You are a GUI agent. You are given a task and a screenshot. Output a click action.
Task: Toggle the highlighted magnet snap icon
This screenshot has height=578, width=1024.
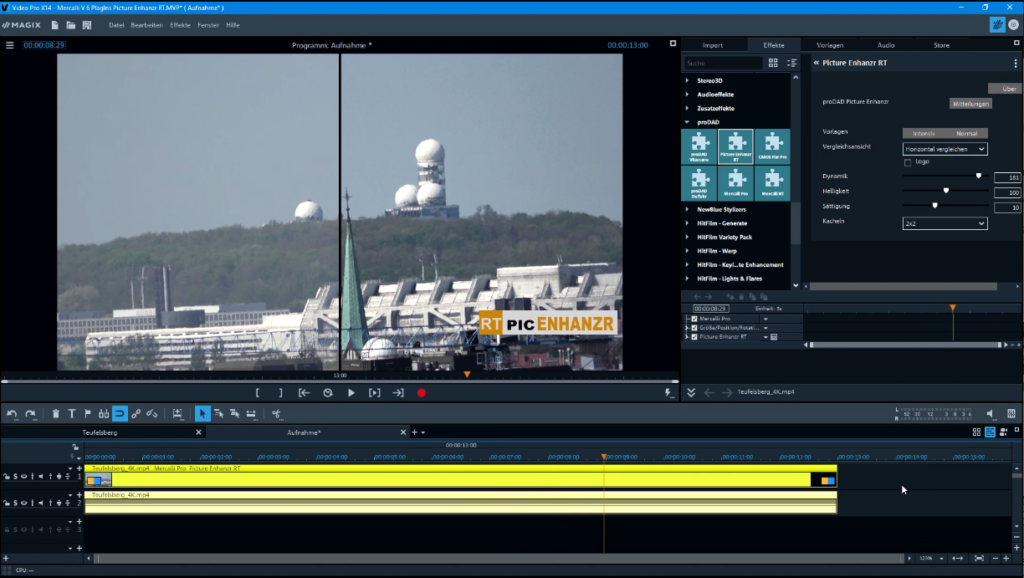[120, 413]
